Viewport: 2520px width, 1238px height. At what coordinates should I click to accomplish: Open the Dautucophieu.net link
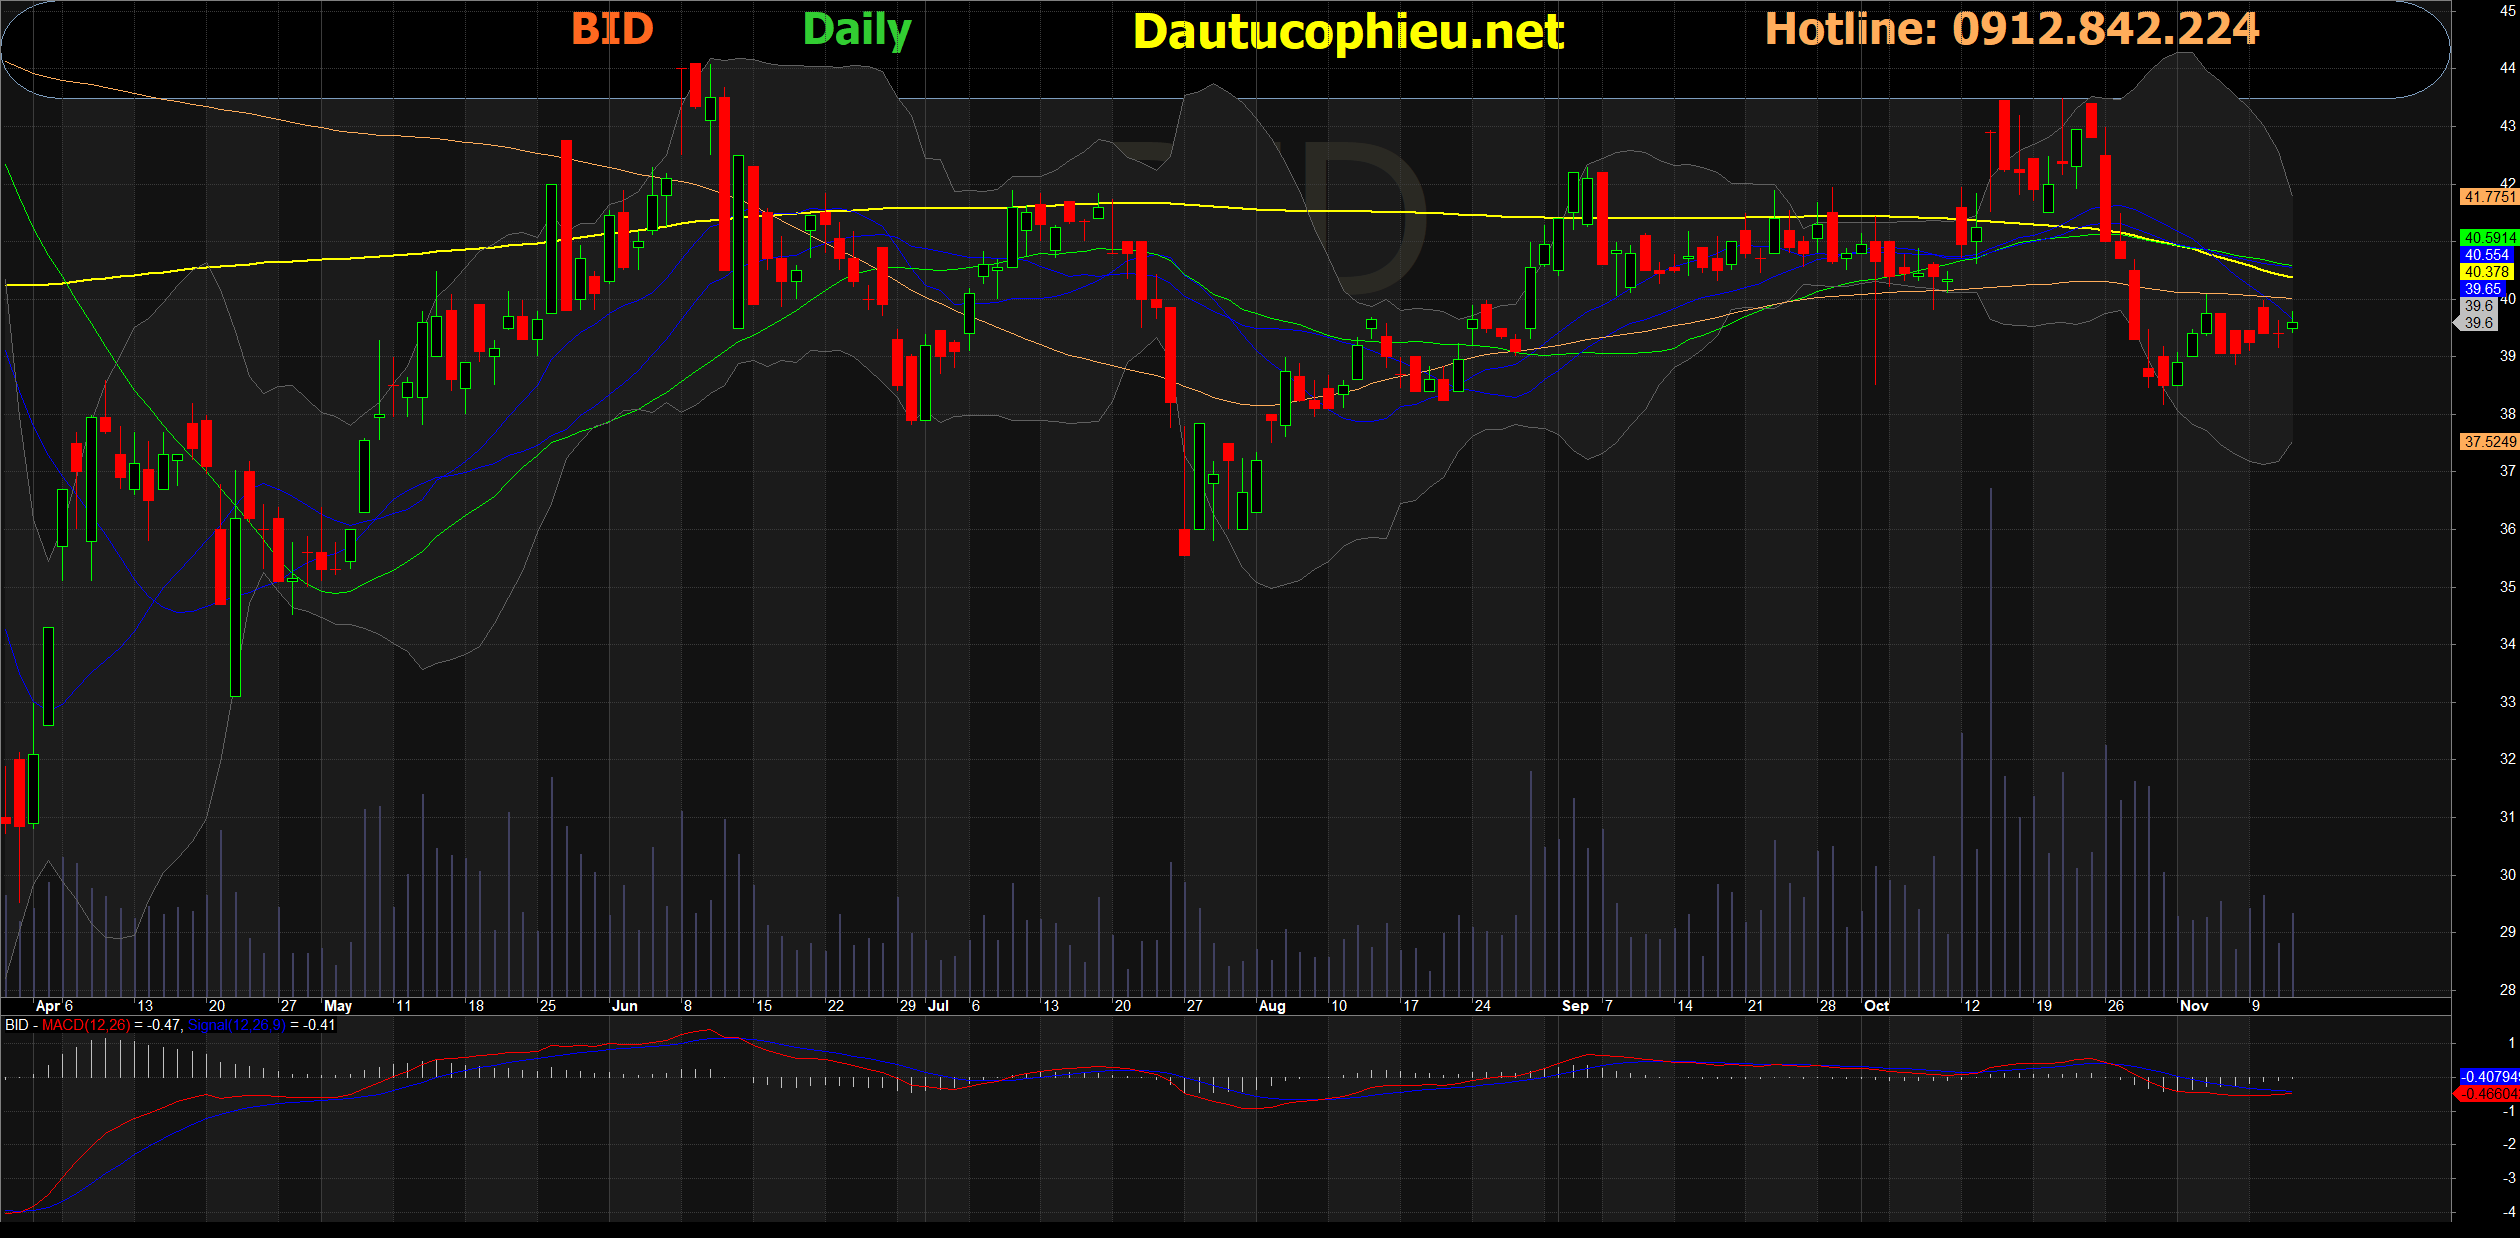(x=1347, y=32)
